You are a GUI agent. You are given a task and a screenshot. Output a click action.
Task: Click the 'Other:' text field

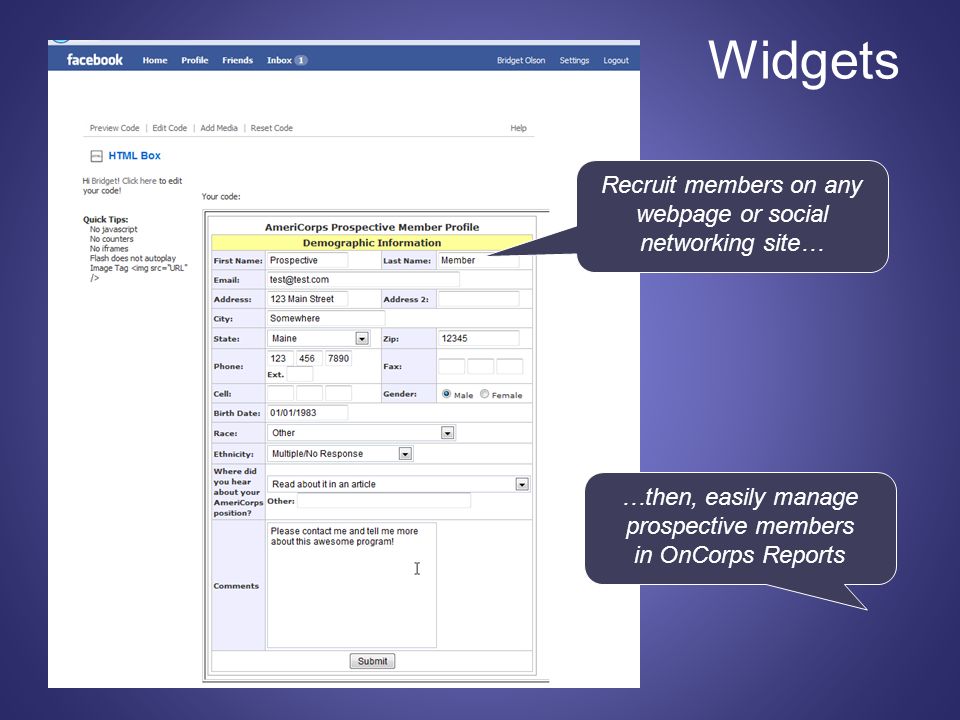[384, 501]
